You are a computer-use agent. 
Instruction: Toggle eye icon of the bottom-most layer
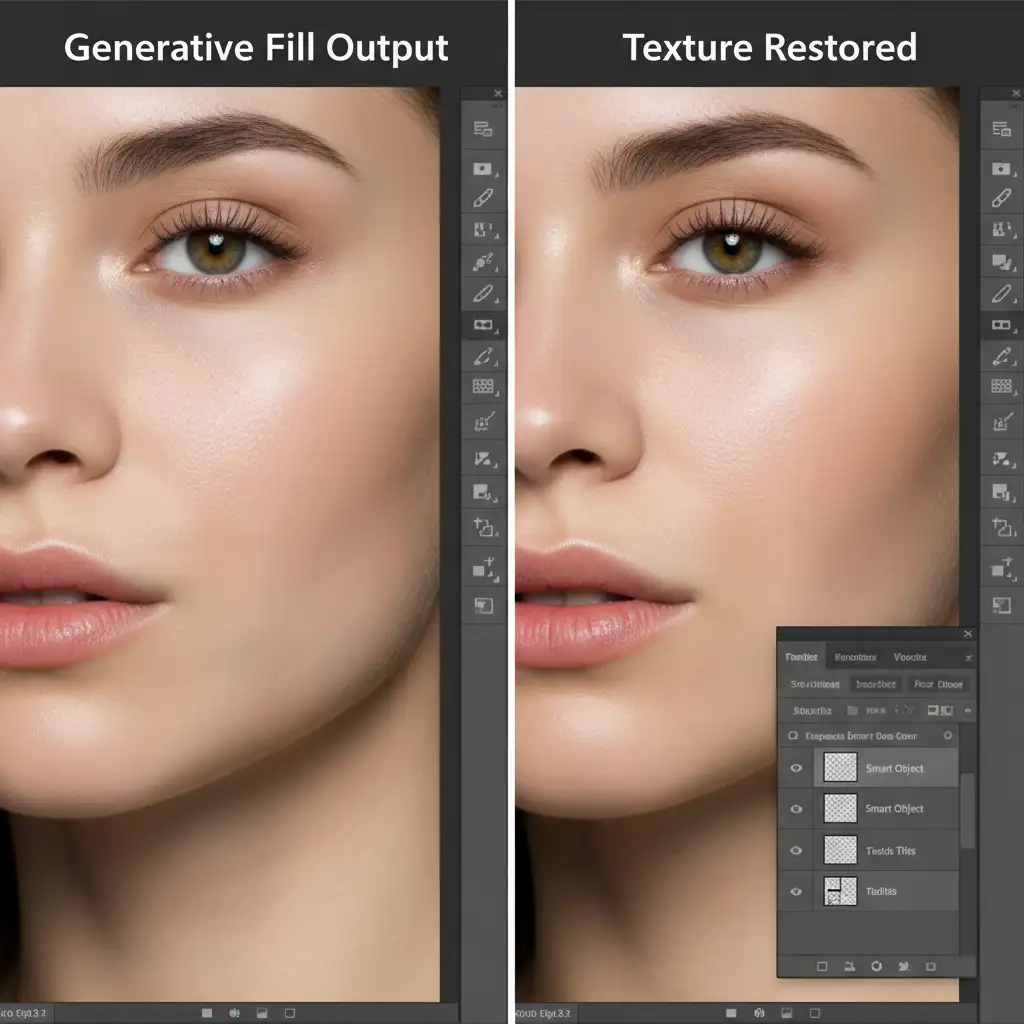click(796, 891)
